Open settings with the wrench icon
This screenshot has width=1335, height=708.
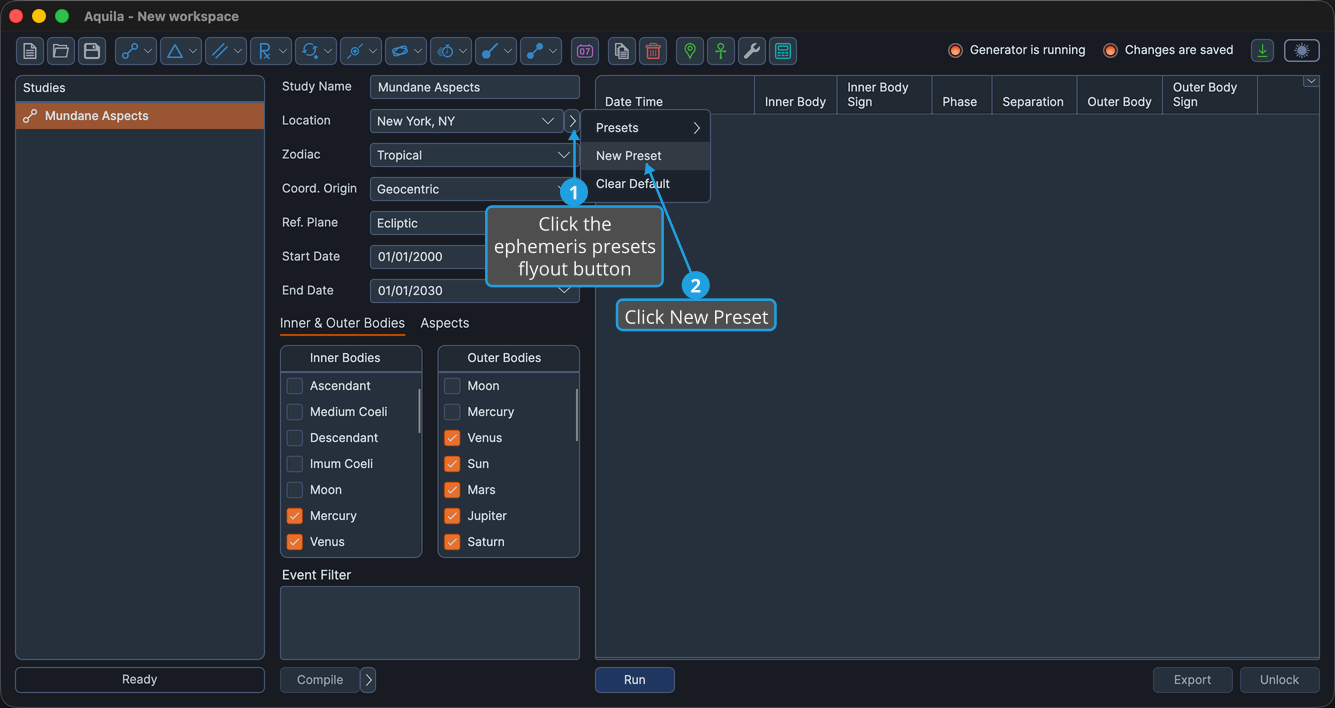[752, 51]
